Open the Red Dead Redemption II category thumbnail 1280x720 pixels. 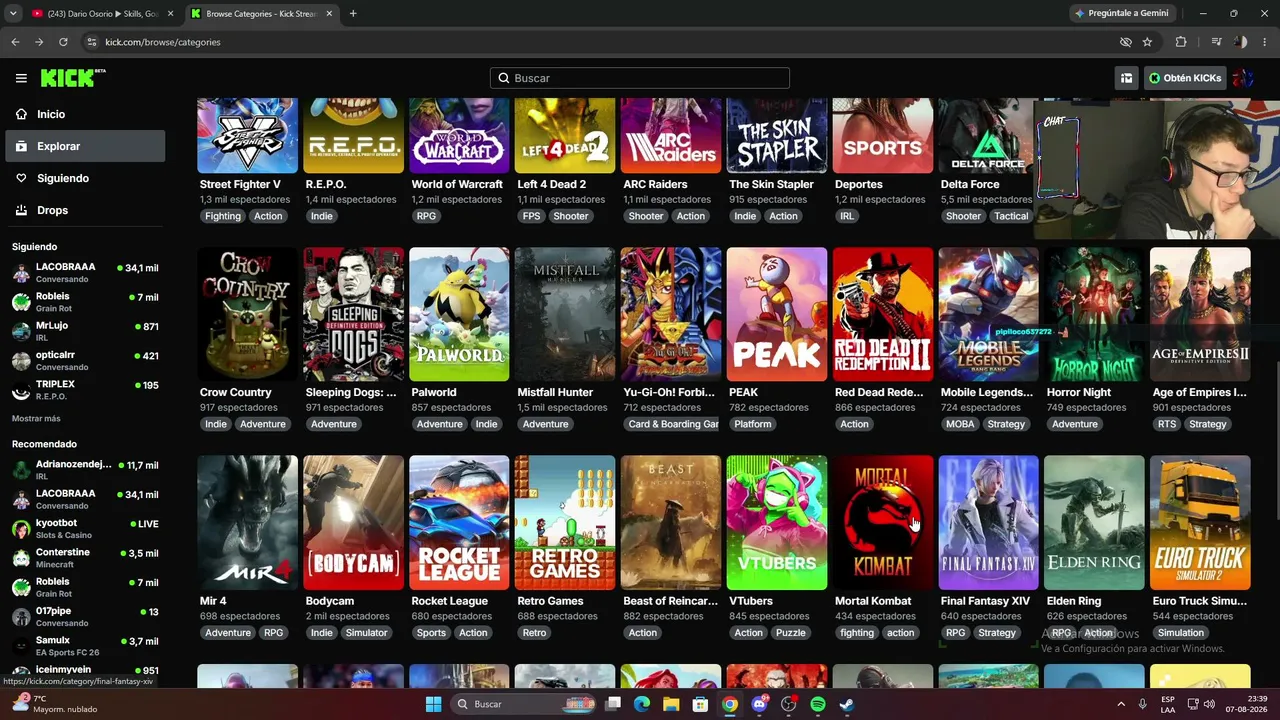883,314
